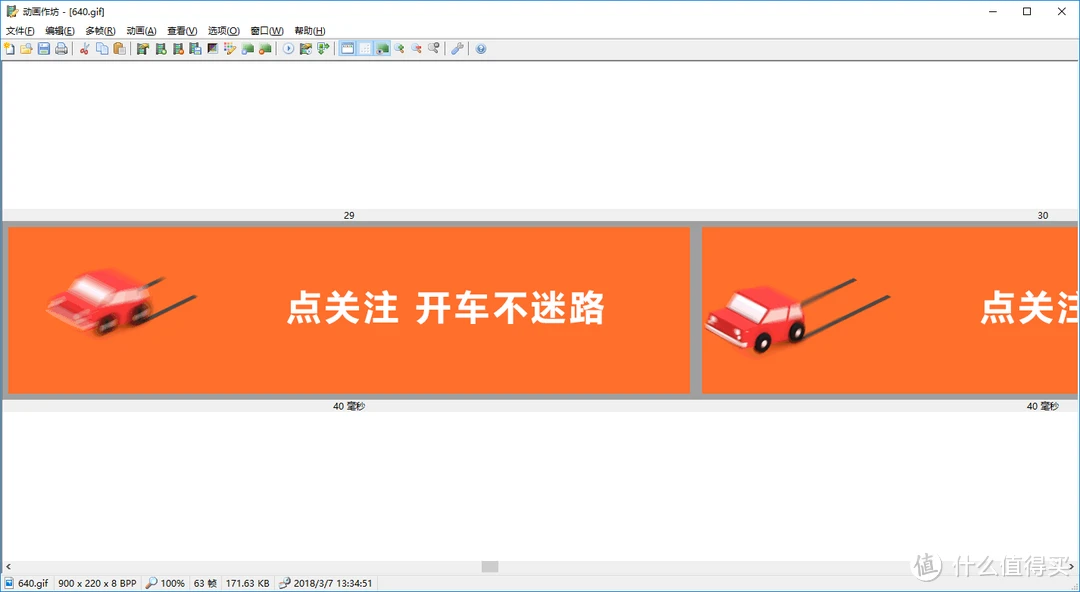Minimize the 动画作坊 window

tap(993, 12)
